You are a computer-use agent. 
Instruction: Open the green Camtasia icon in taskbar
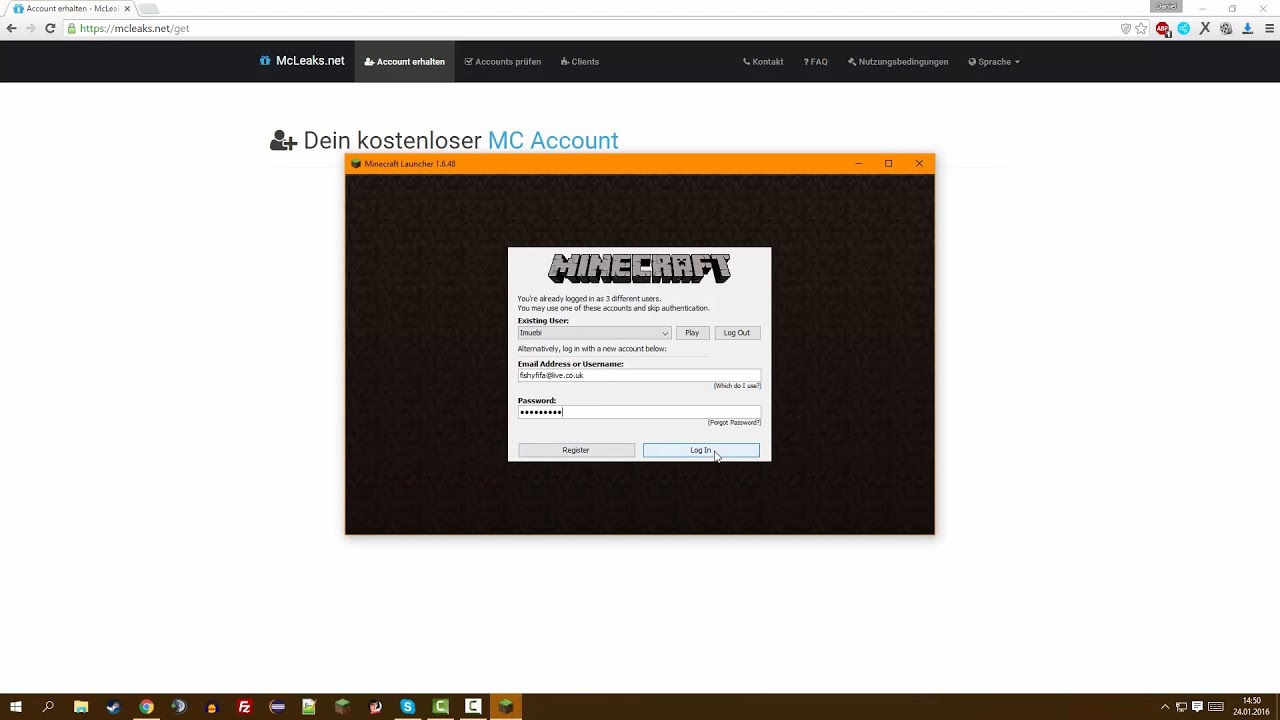pos(440,707)
